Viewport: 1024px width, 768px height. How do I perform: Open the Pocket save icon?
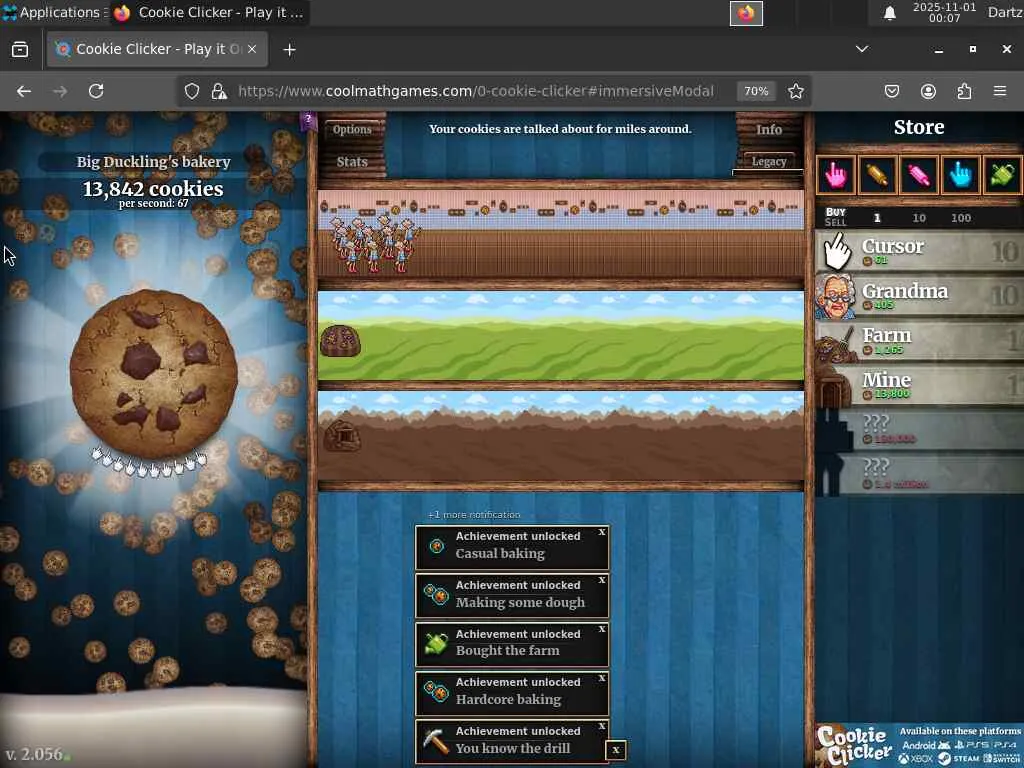pyautogui.click(x=891, y=91)
